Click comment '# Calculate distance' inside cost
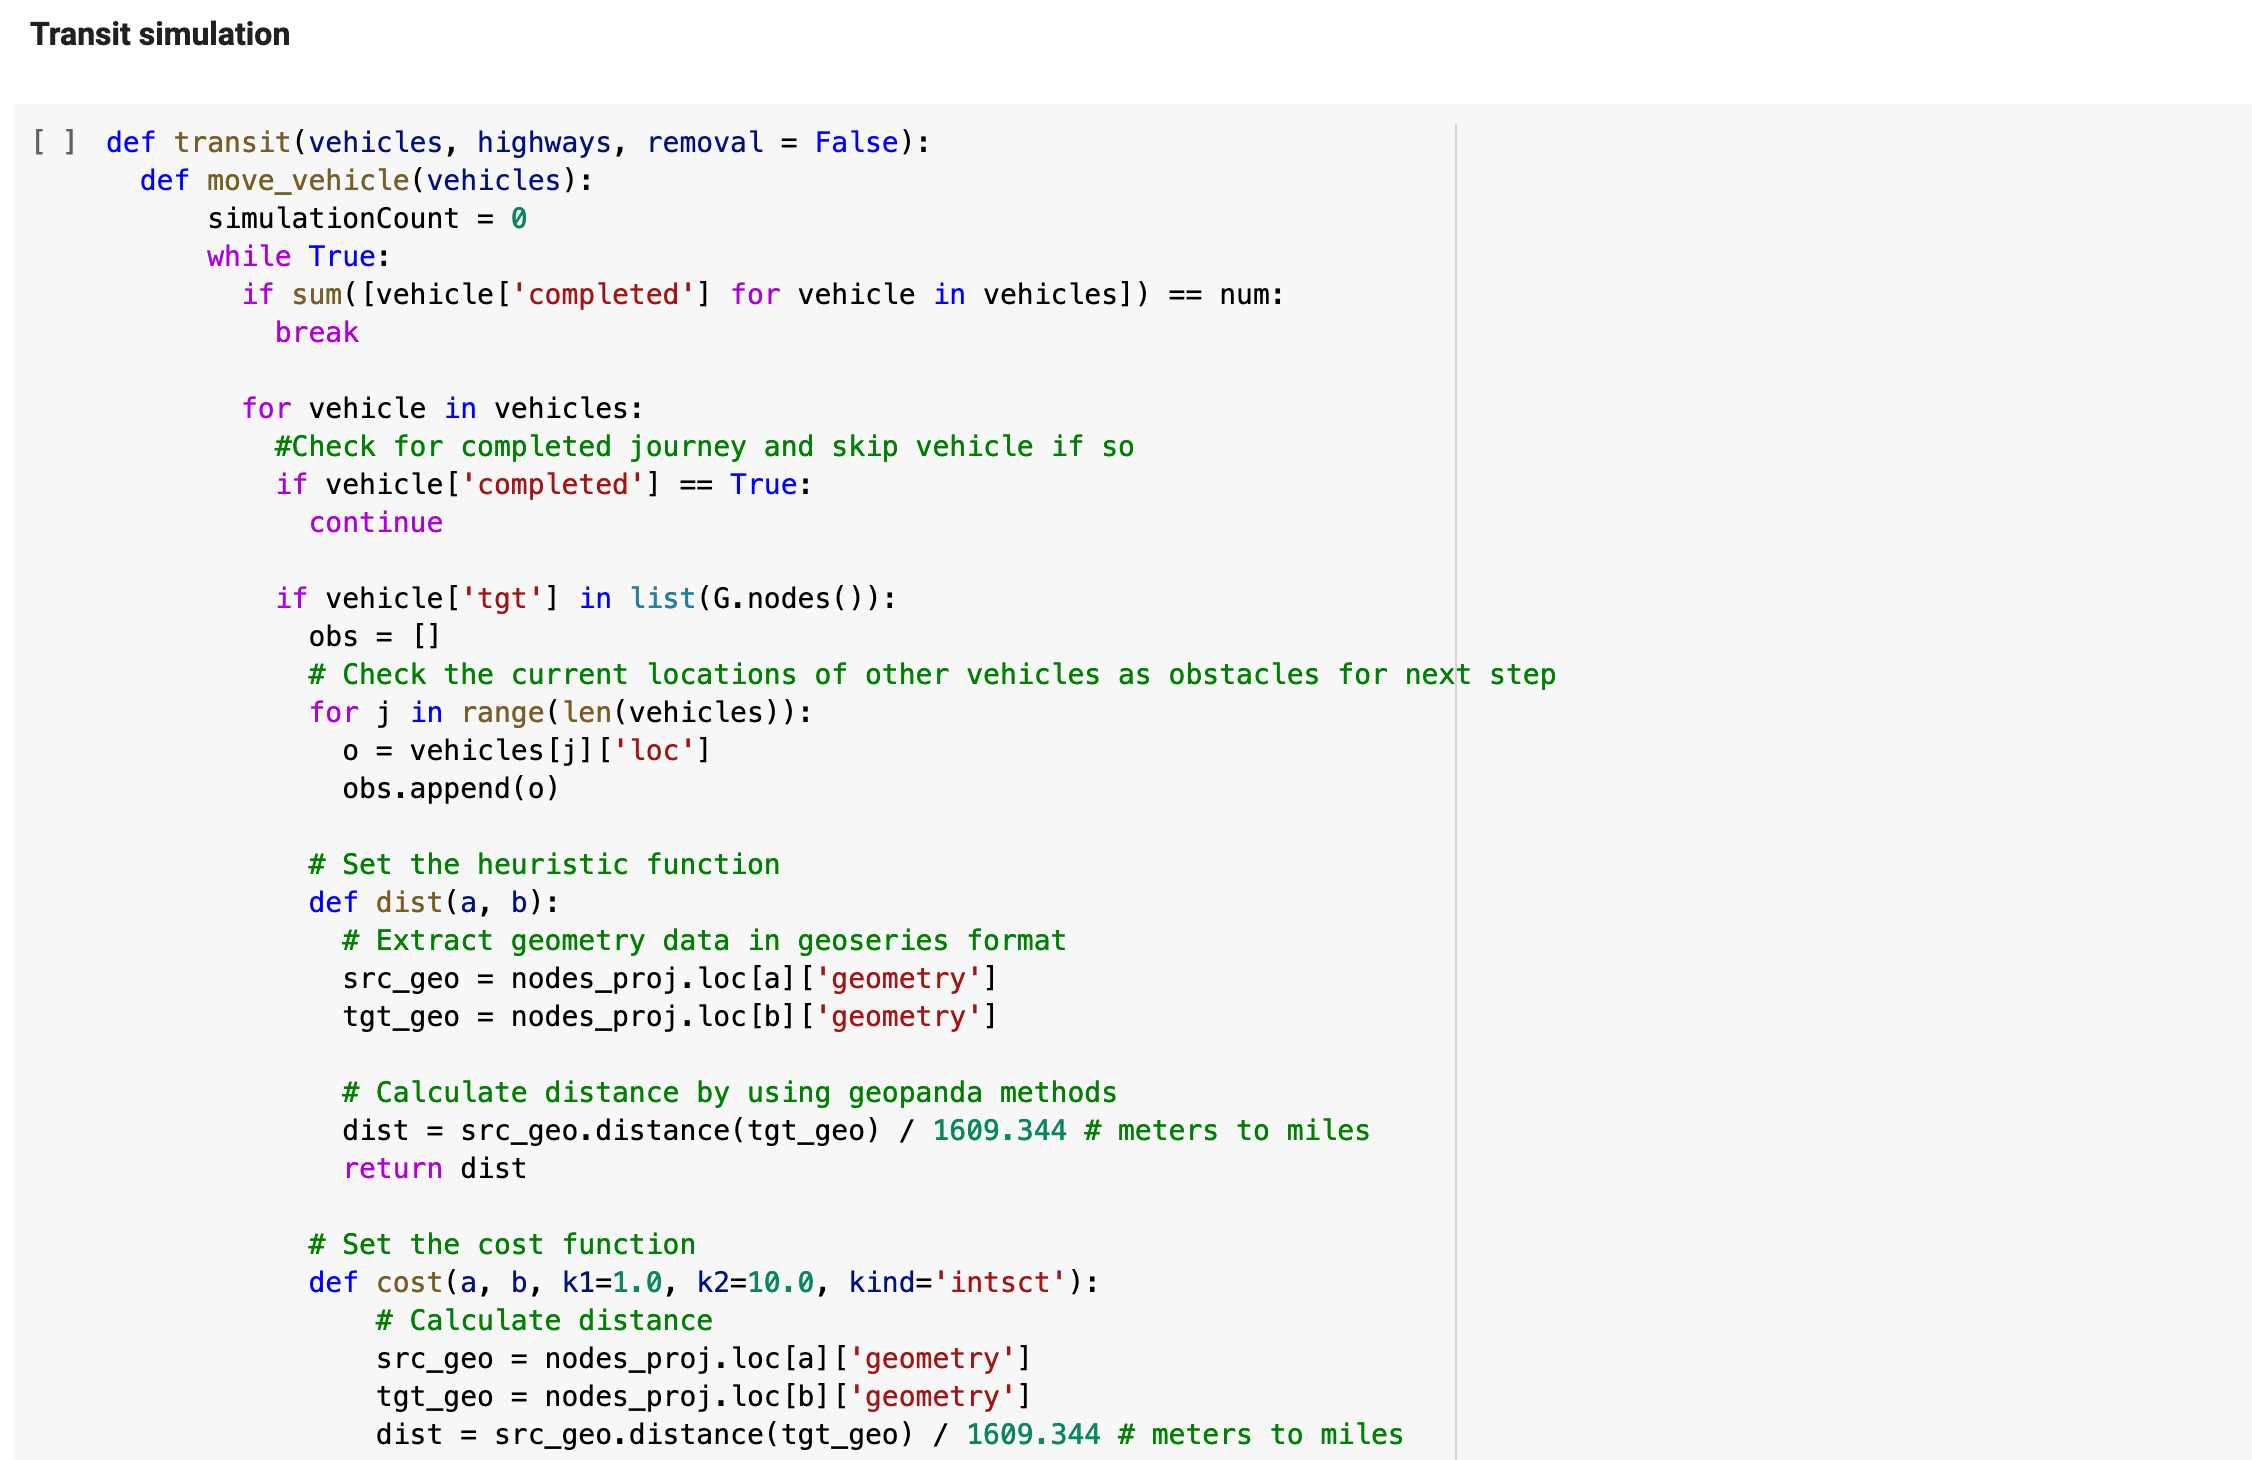2252x1460 pixels. point(544,1320)
